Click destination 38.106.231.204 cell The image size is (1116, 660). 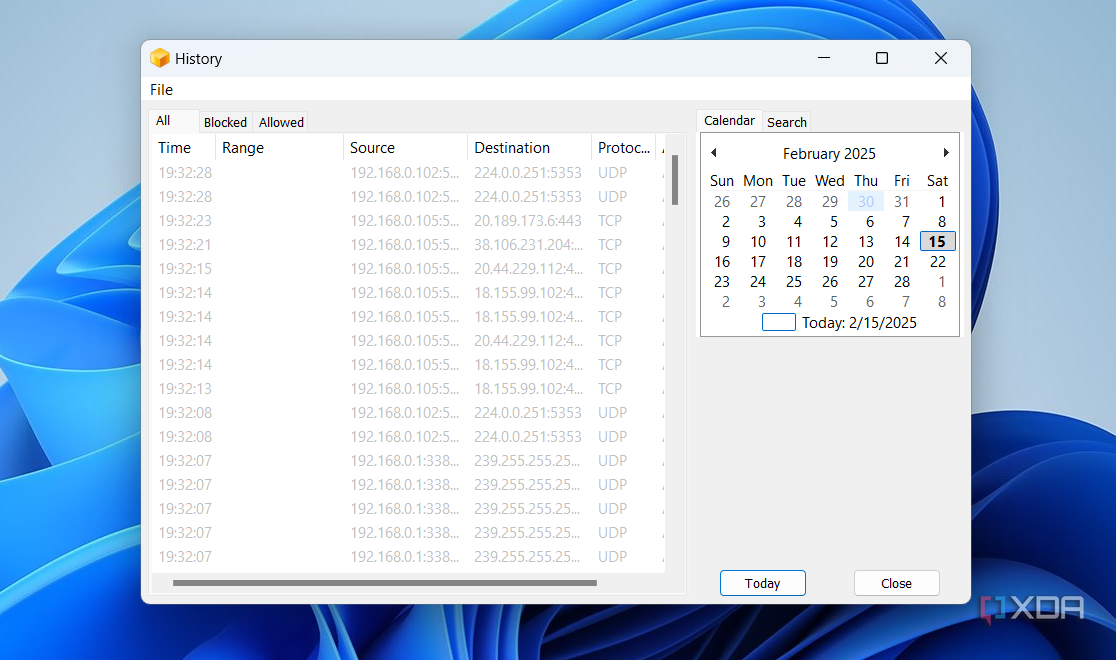click(x=528, y=245)
